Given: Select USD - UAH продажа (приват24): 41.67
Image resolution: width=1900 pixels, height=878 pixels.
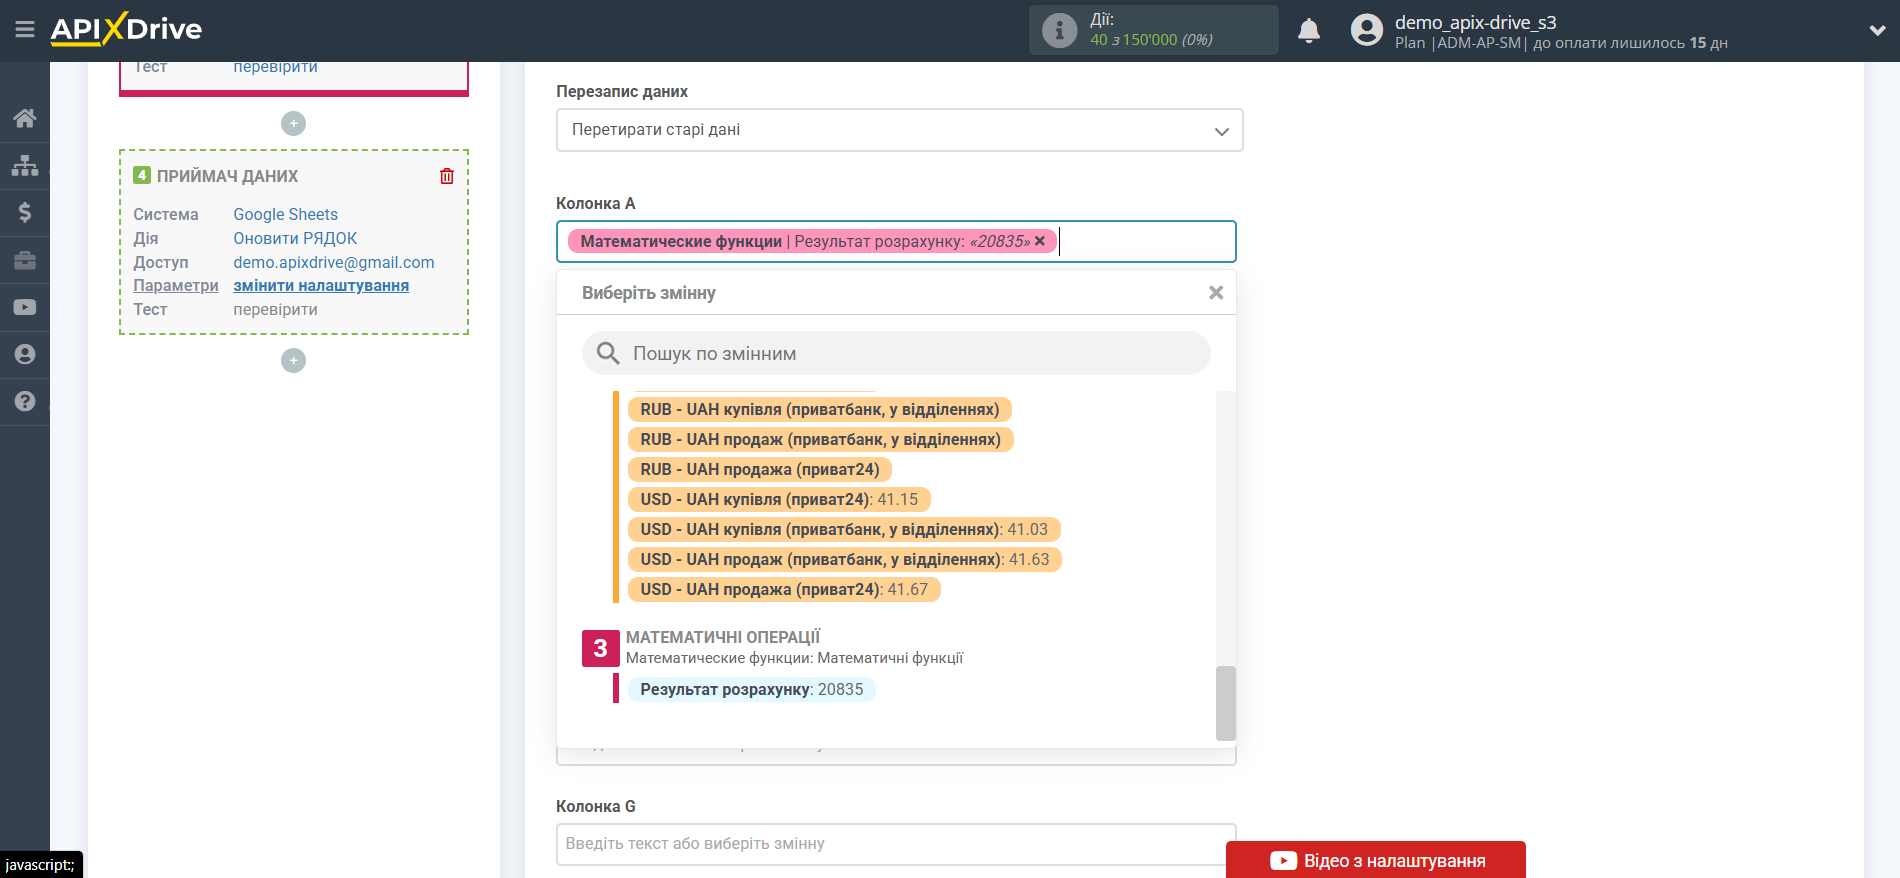Looking at the screenshot, I should click(x=783, y=589).
